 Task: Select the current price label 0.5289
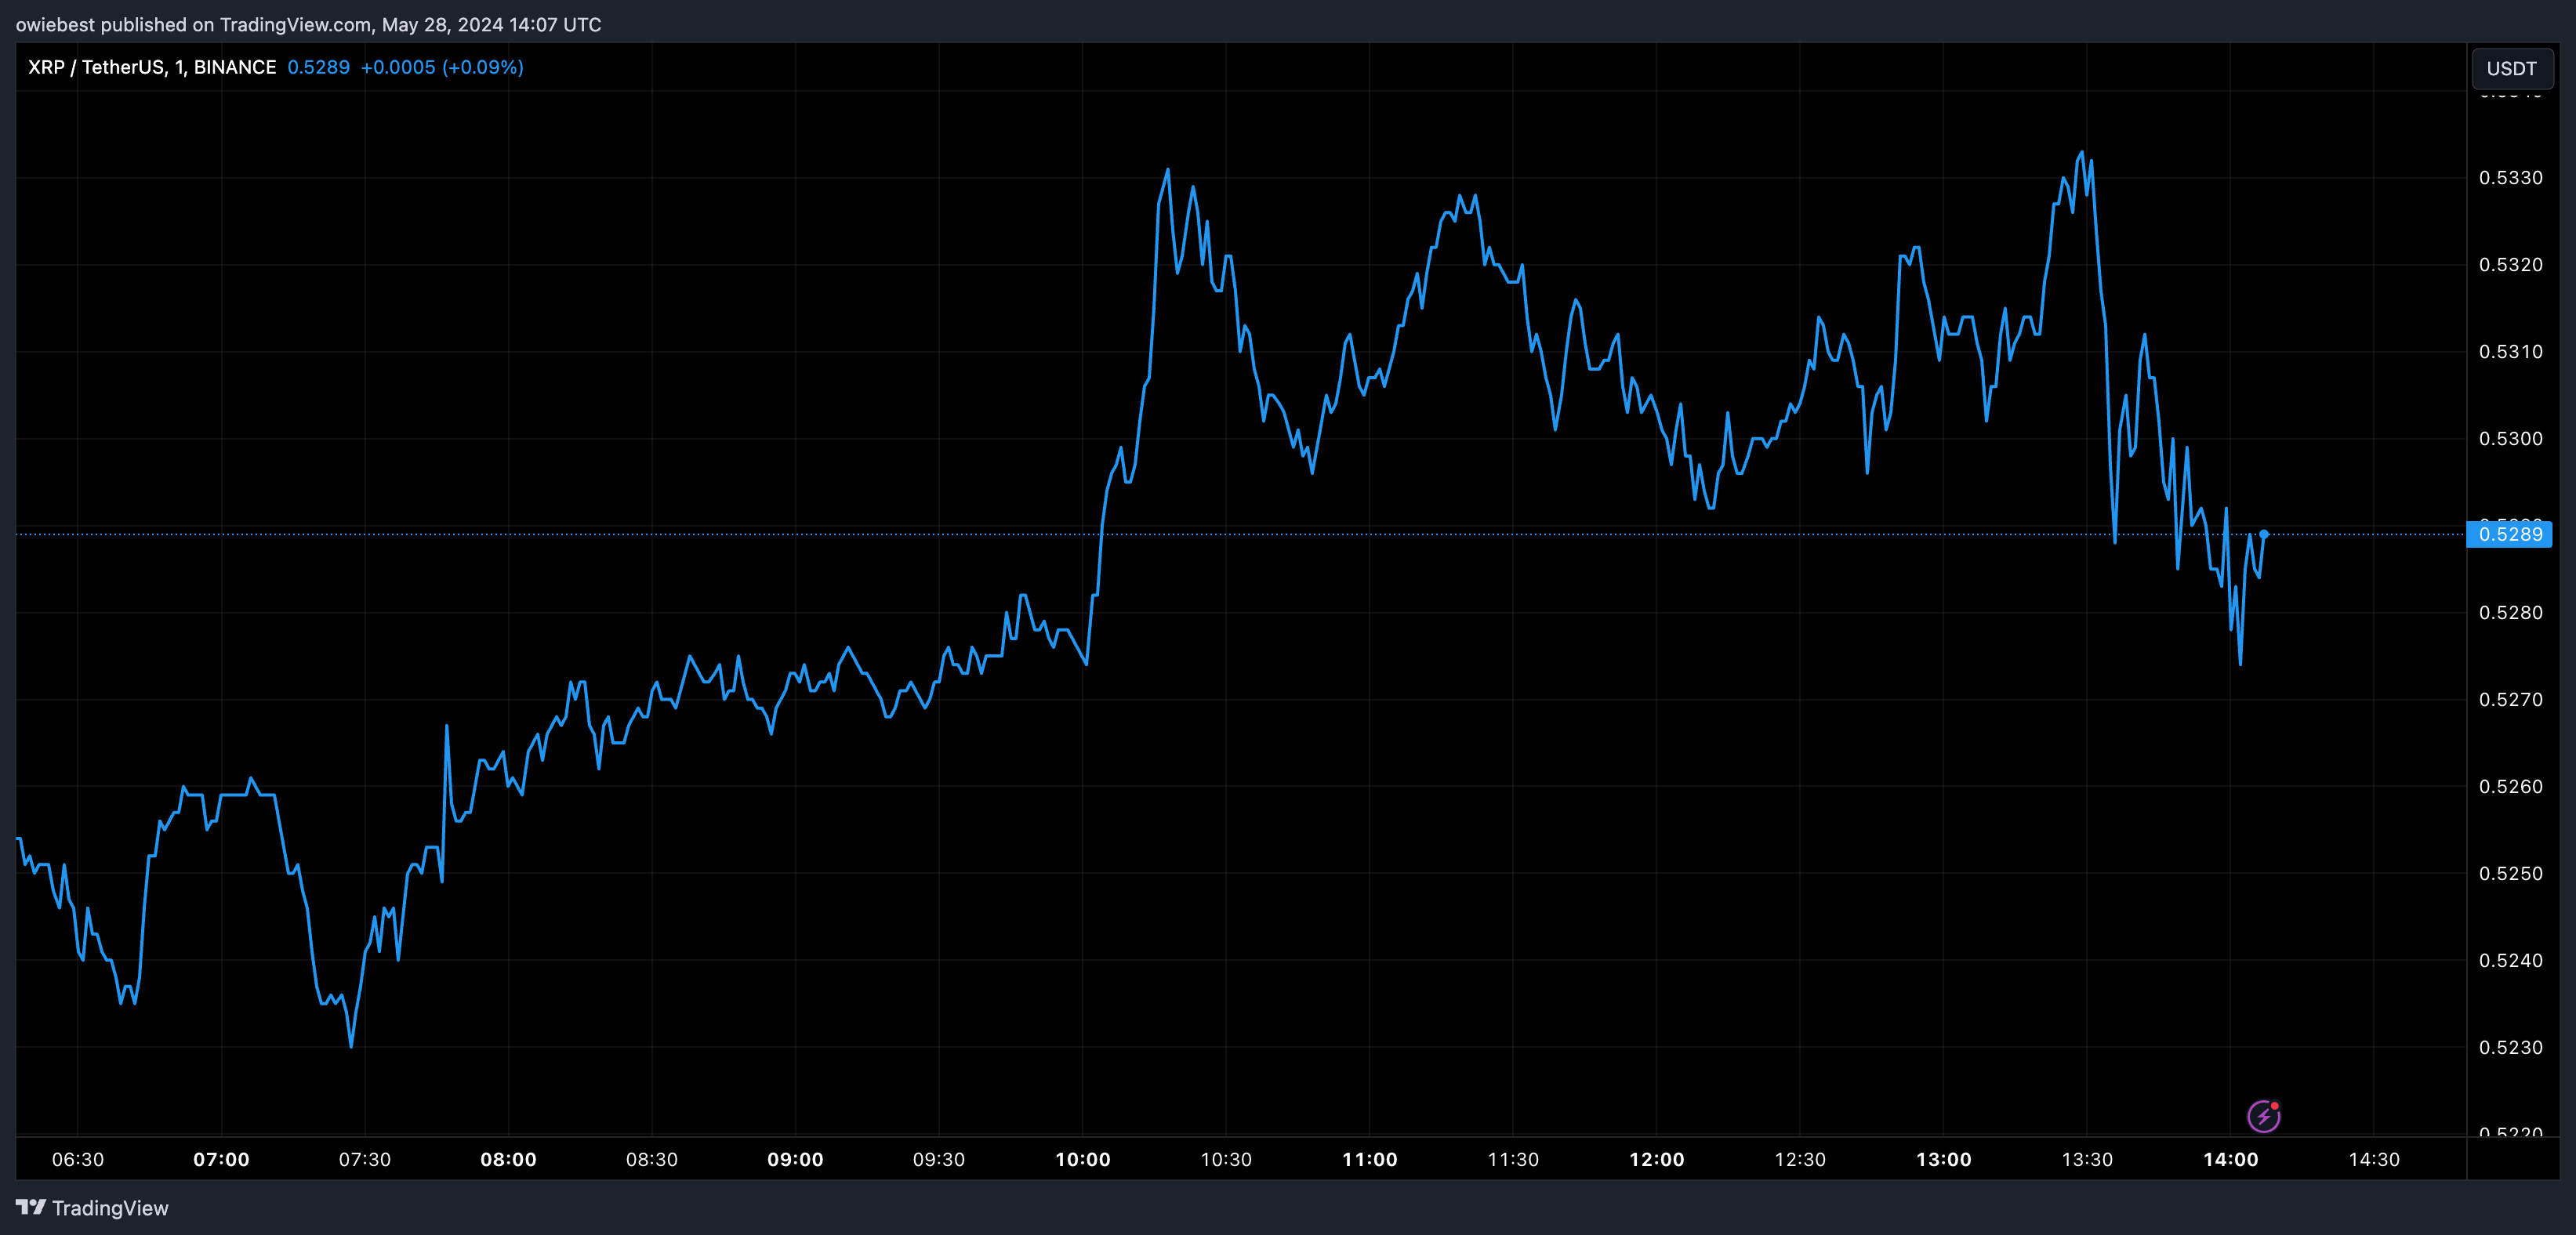[x=2509, y=534]
